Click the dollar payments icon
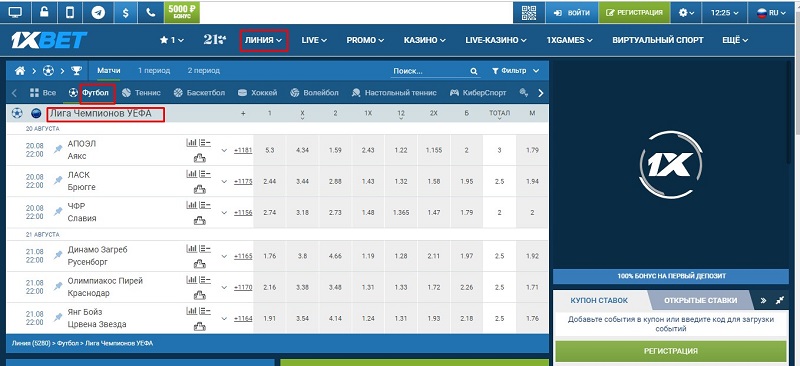 tap(125, 13)
